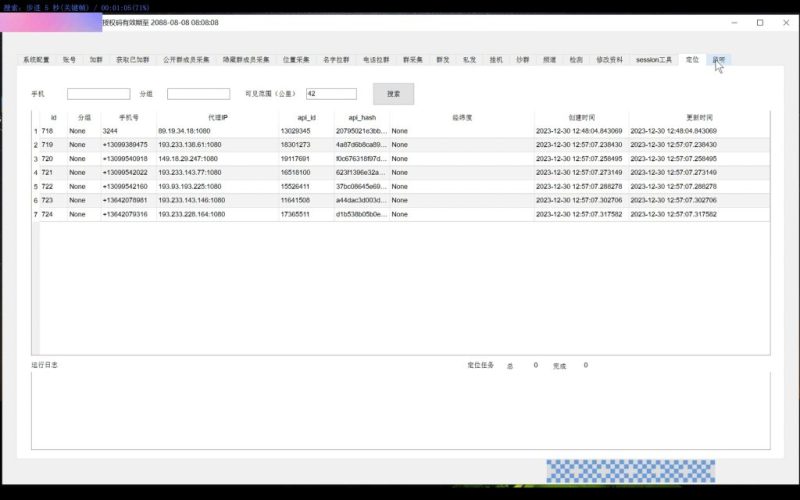Click api_id value 15526411
This screenshot has width=800, height=500.
pyautogui.click(x=306, y=186)
